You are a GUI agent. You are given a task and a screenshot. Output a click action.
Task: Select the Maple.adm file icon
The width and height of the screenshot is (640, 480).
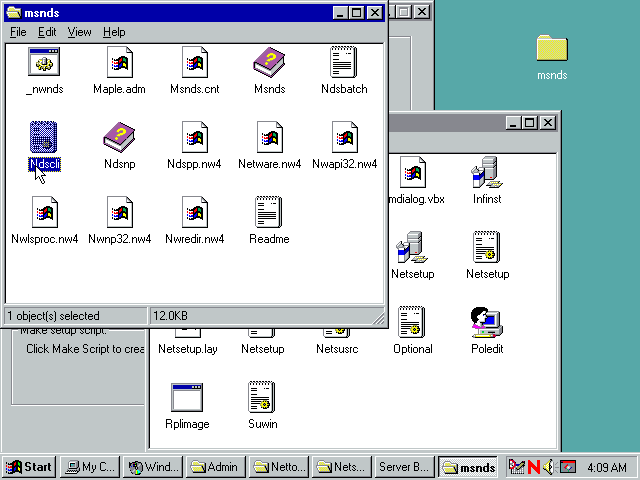point(120,62)
